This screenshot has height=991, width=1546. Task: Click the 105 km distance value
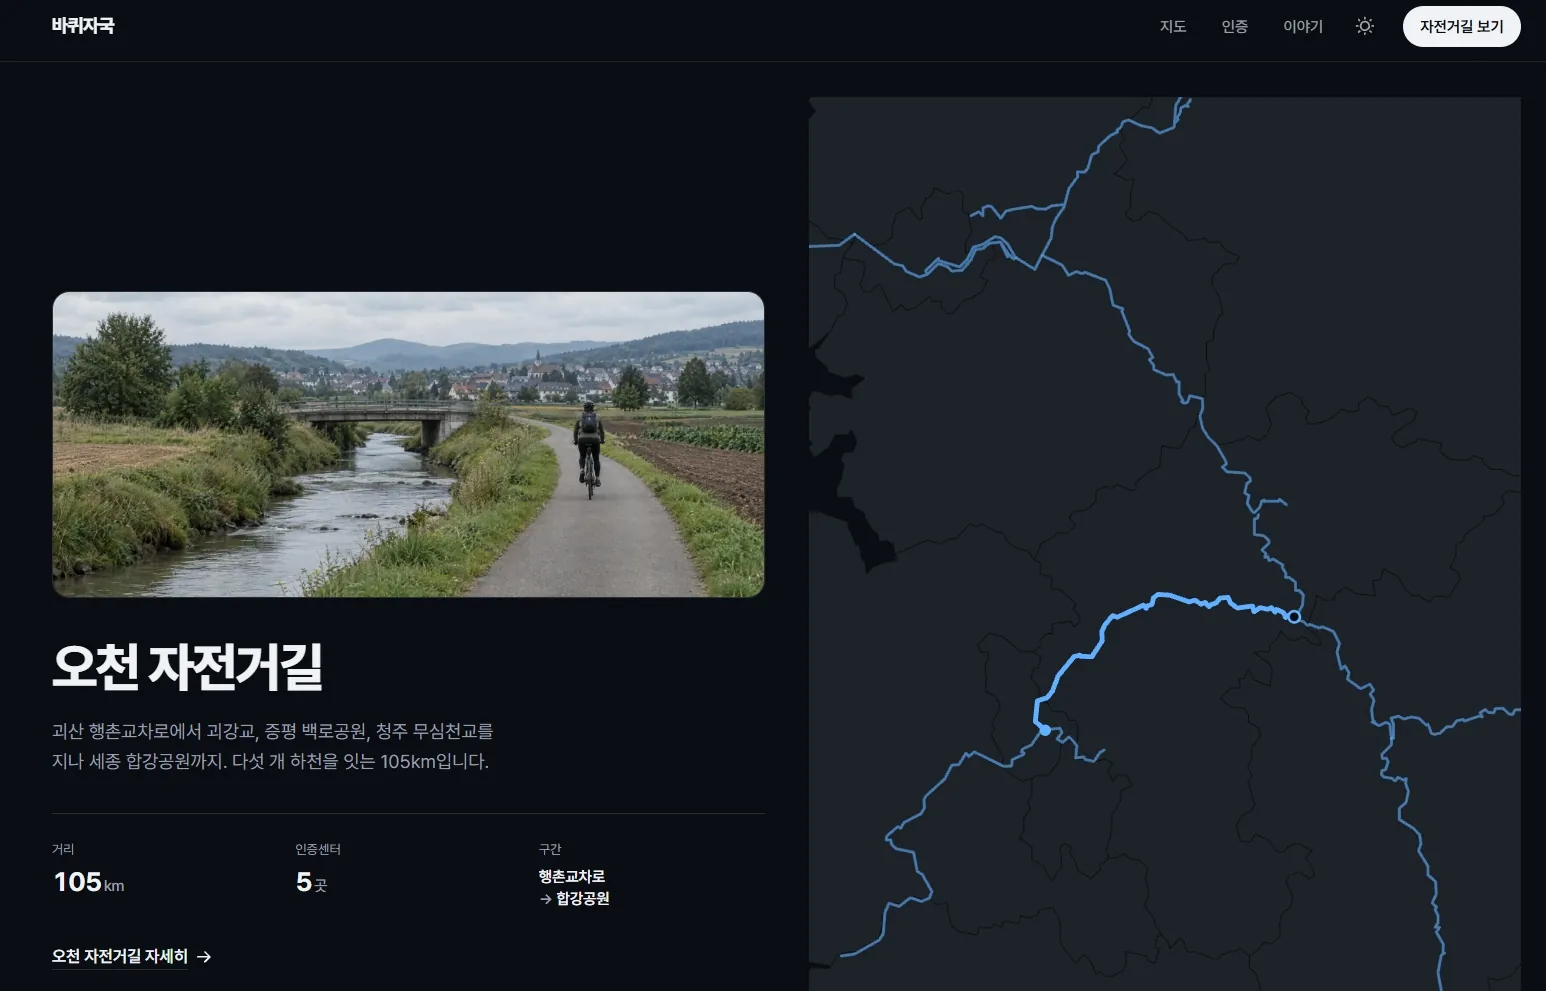click(89, 882)
